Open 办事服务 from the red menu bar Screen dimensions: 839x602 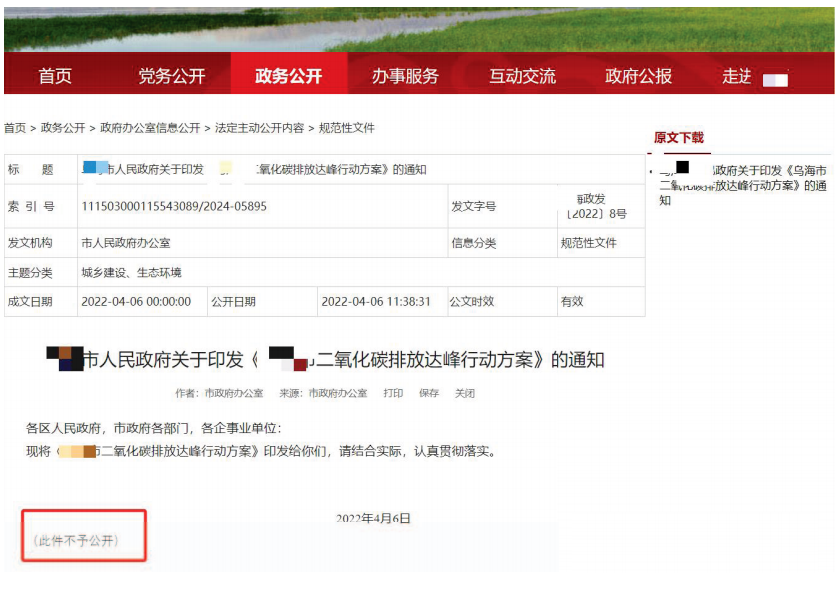pyautogui.click(x=405, y=77)
